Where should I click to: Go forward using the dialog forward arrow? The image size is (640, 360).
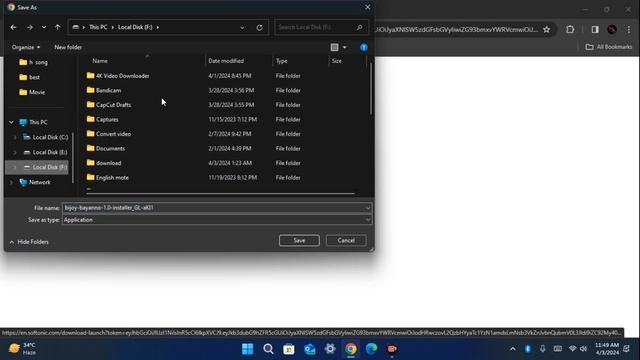pos(29,27)
